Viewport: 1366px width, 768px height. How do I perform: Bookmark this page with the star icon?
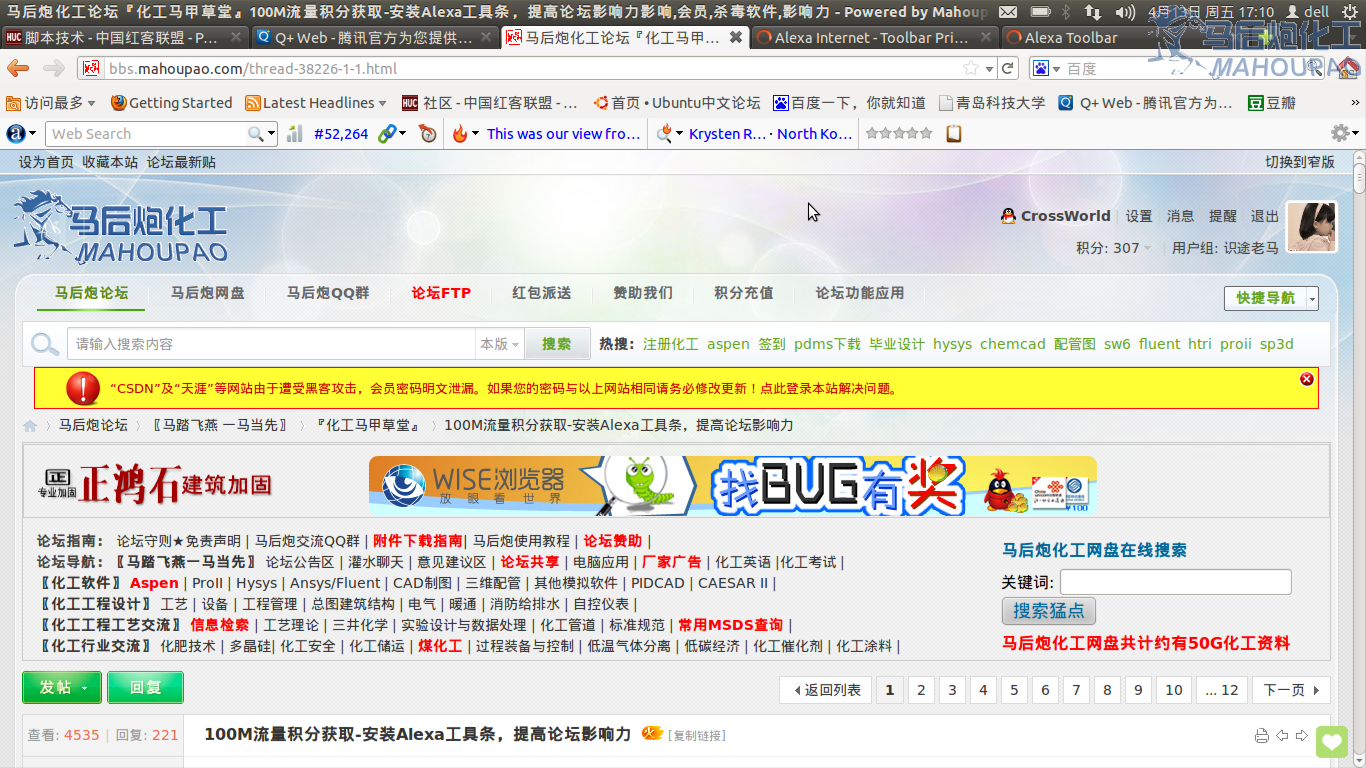click(x=971, y=68)
